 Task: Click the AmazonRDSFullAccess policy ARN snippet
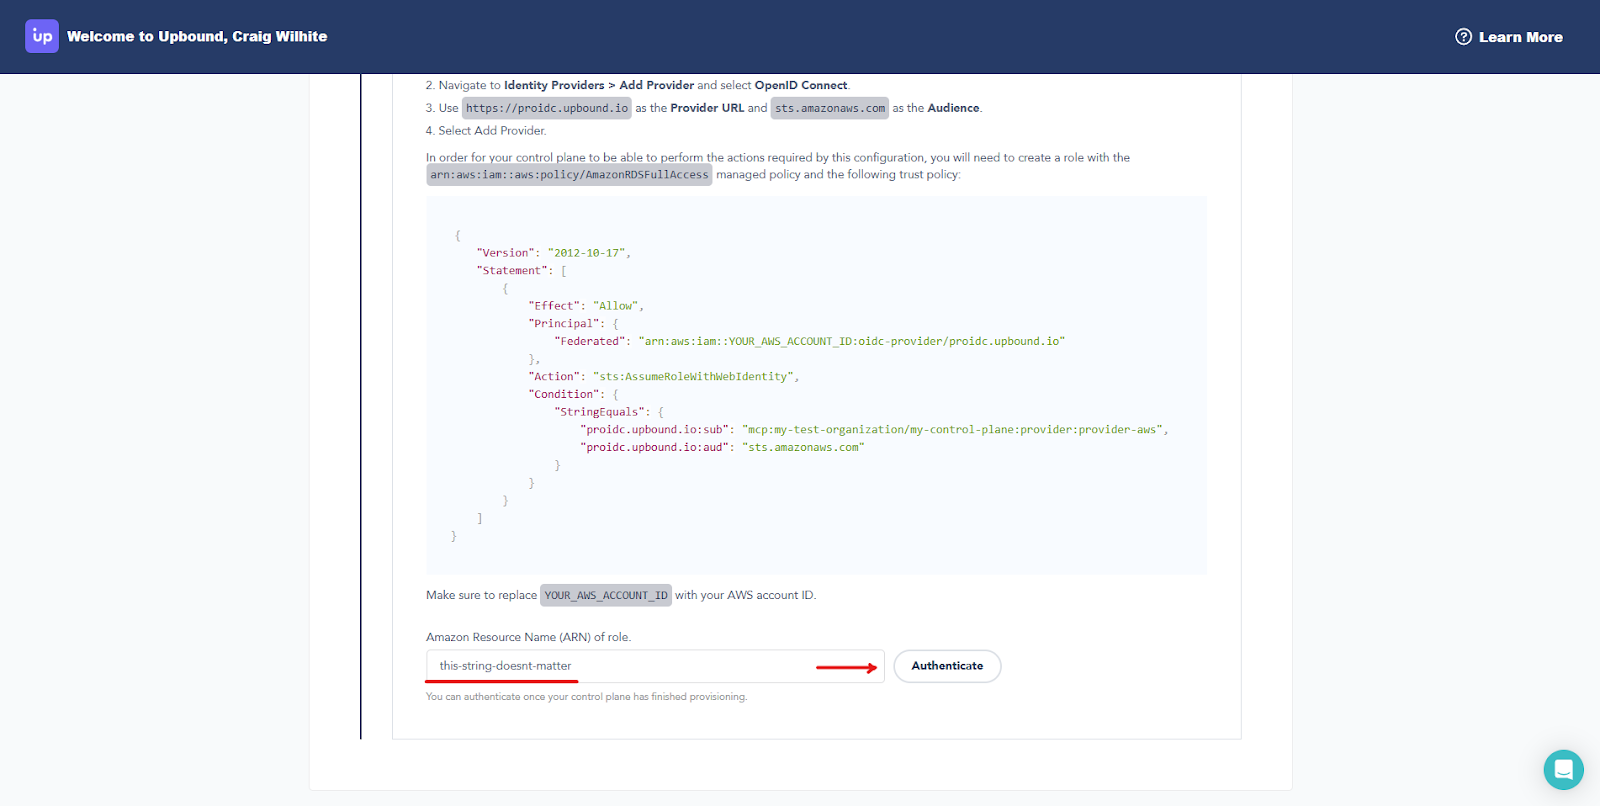(569, 175)
